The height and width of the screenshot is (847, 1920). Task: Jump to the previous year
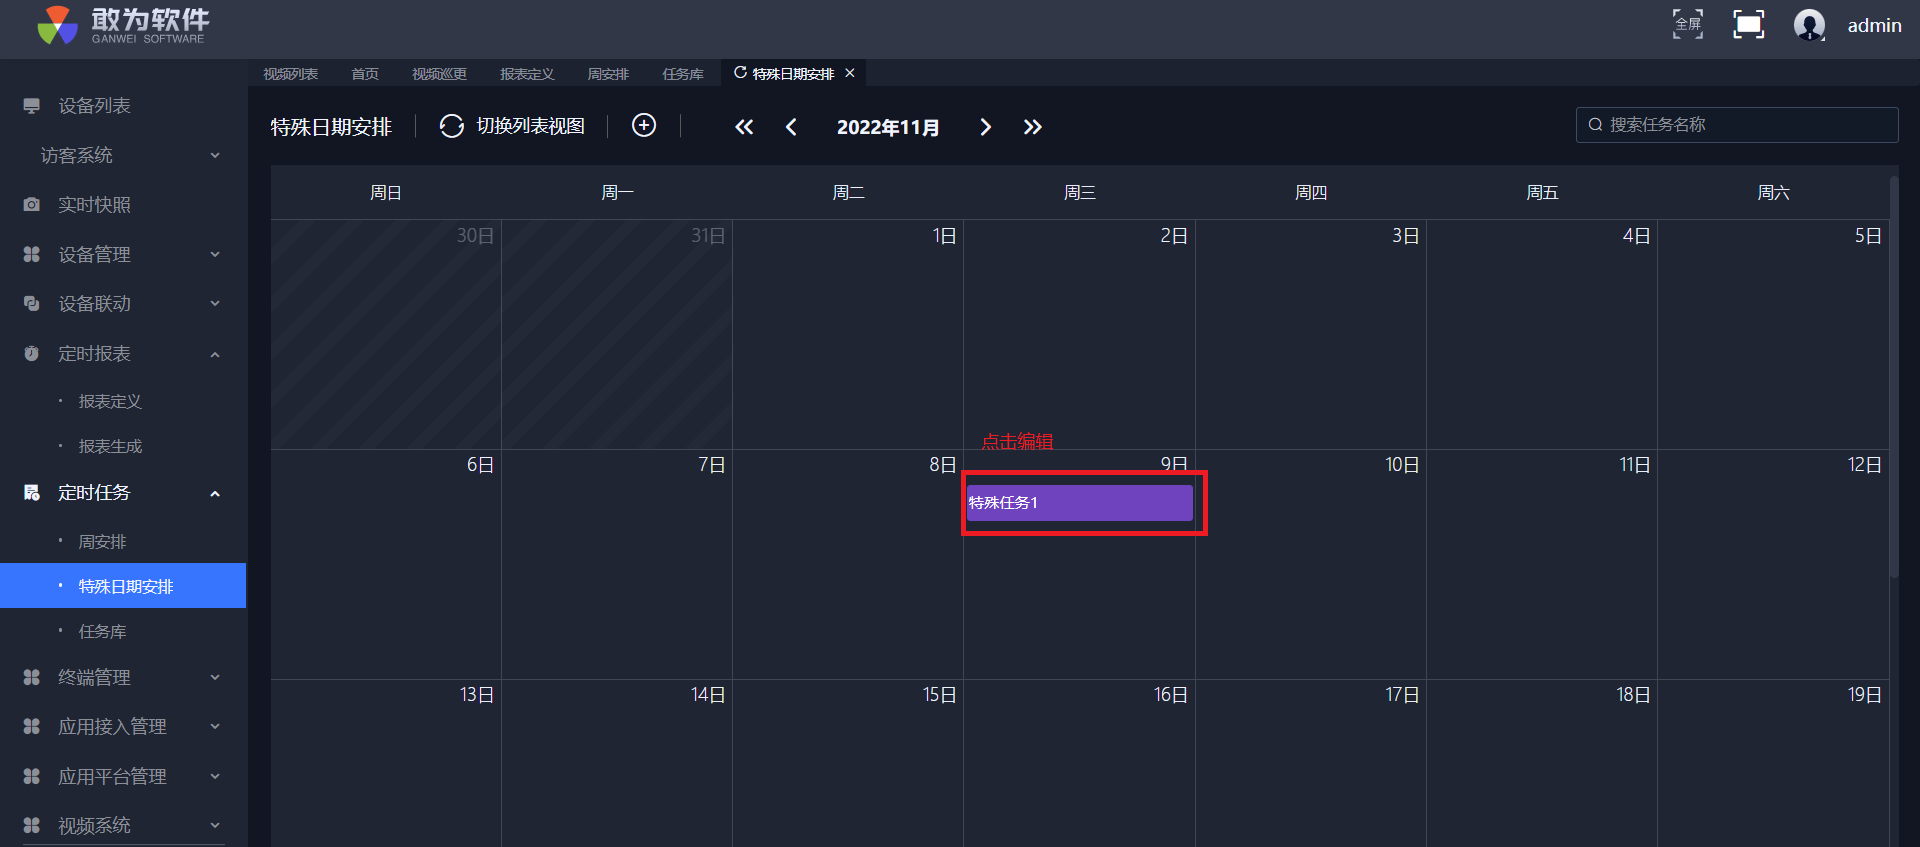click(x=744, y=127)
